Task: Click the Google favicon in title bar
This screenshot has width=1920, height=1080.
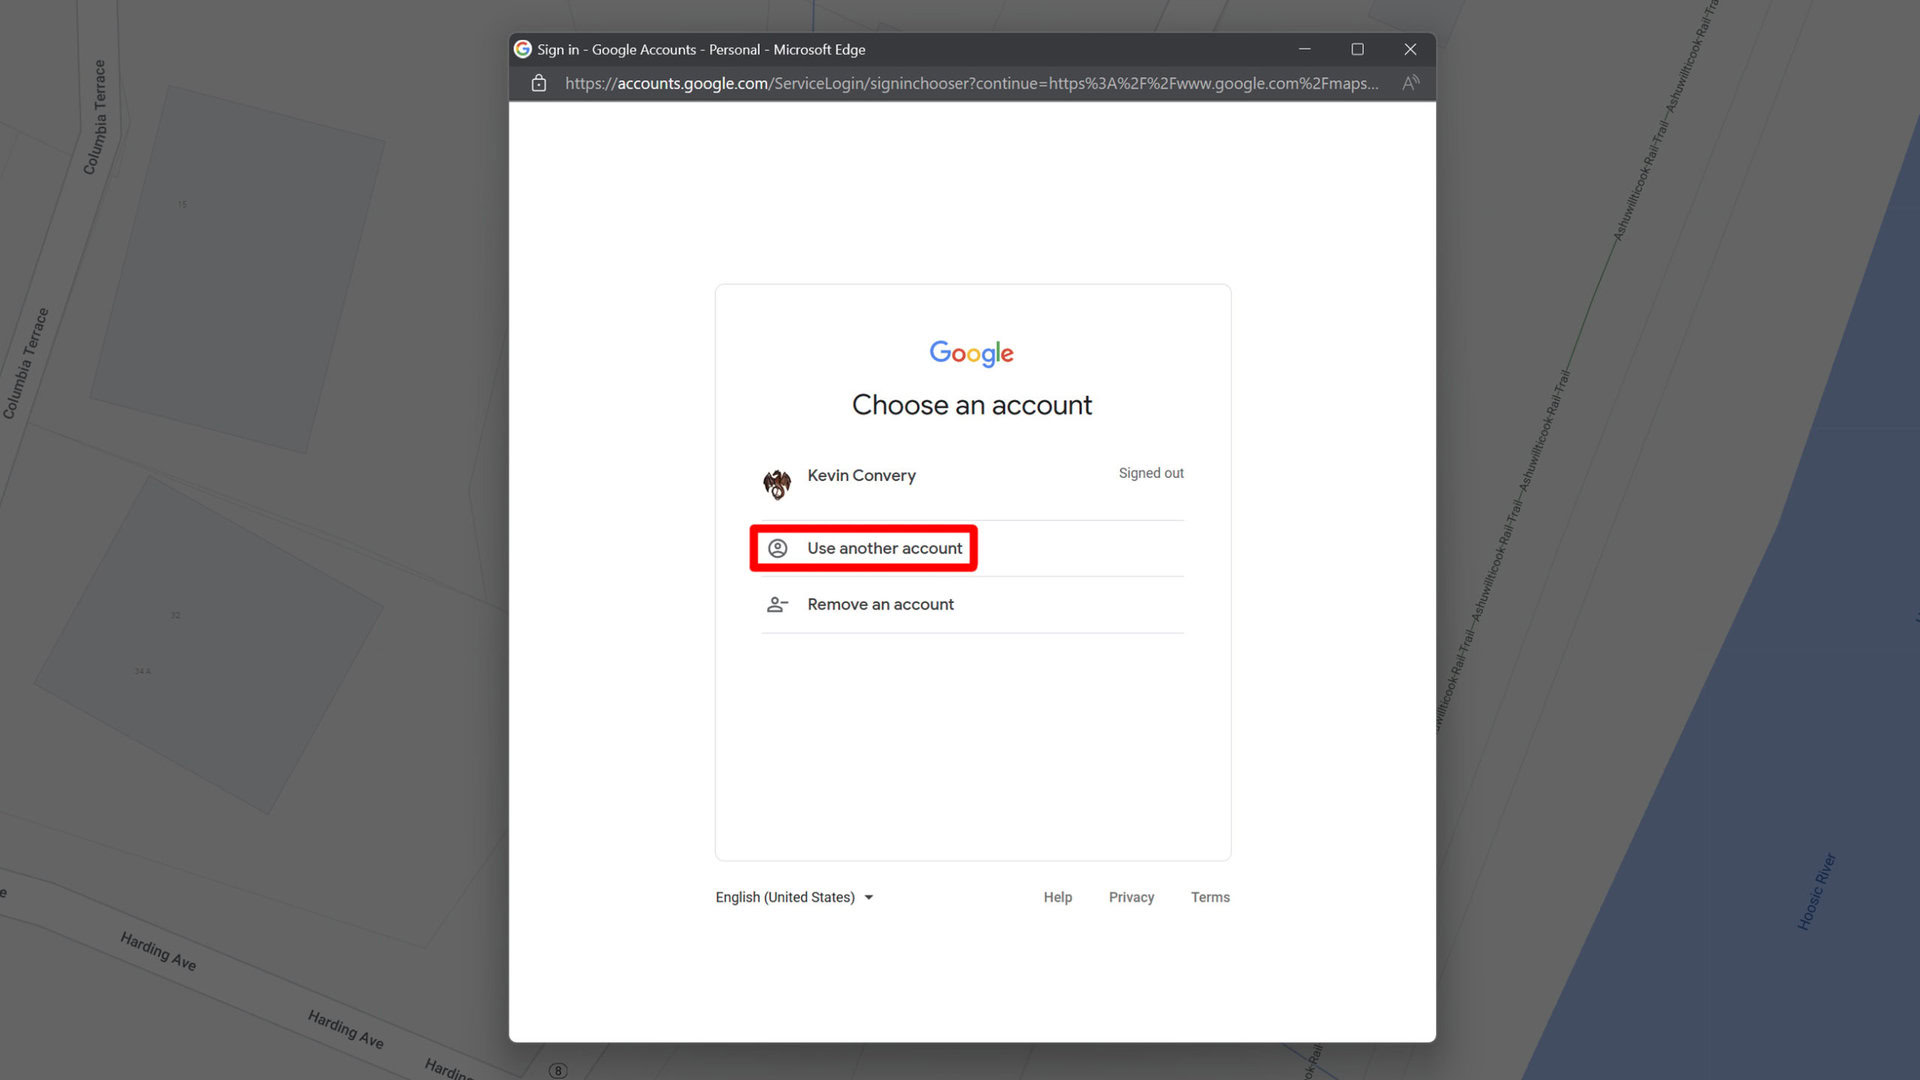Action: (x=523, y=49)
